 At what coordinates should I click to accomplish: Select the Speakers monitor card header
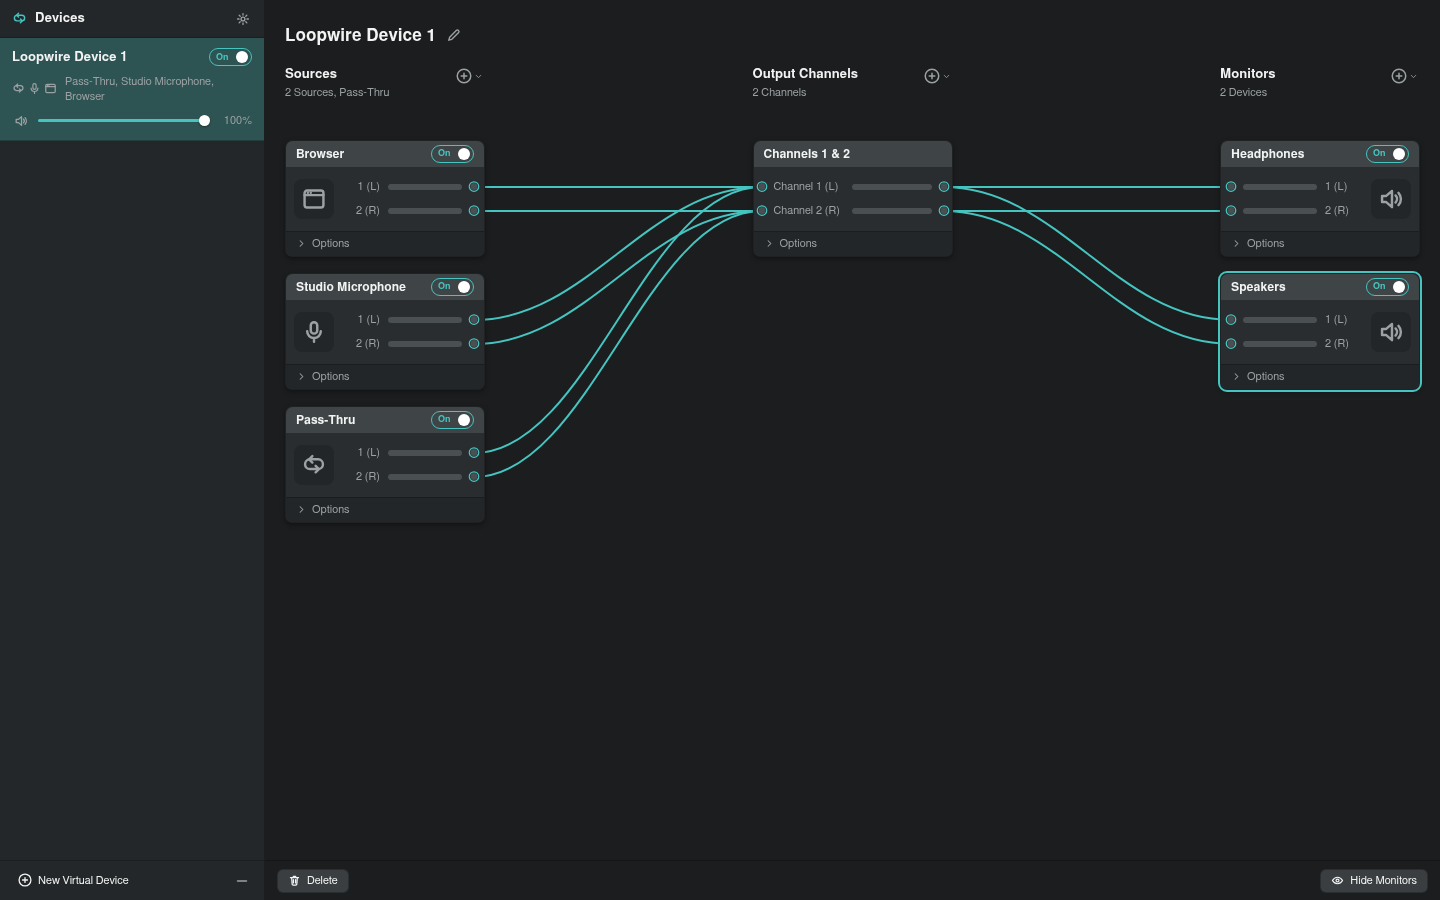pos(1320,287)
